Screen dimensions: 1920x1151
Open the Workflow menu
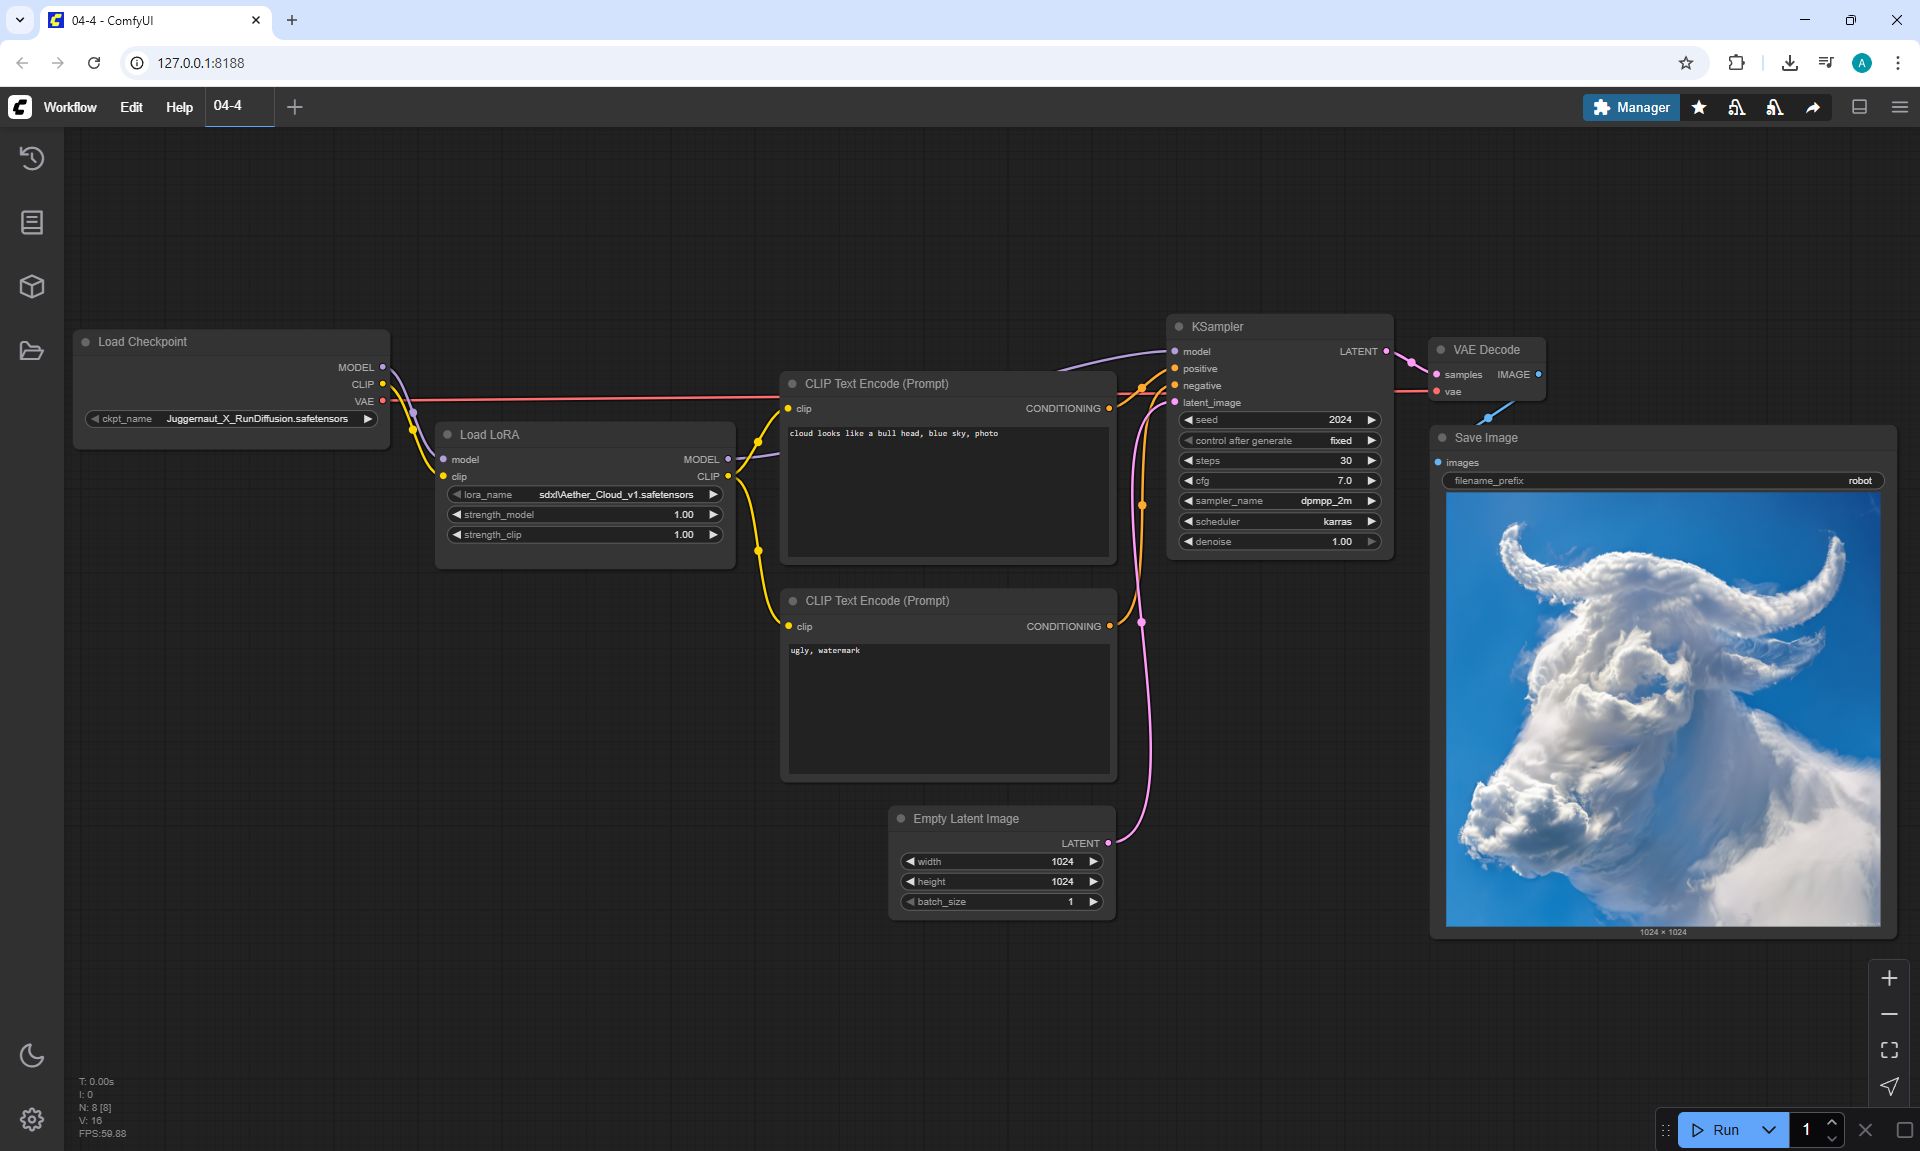coord(70,107)
